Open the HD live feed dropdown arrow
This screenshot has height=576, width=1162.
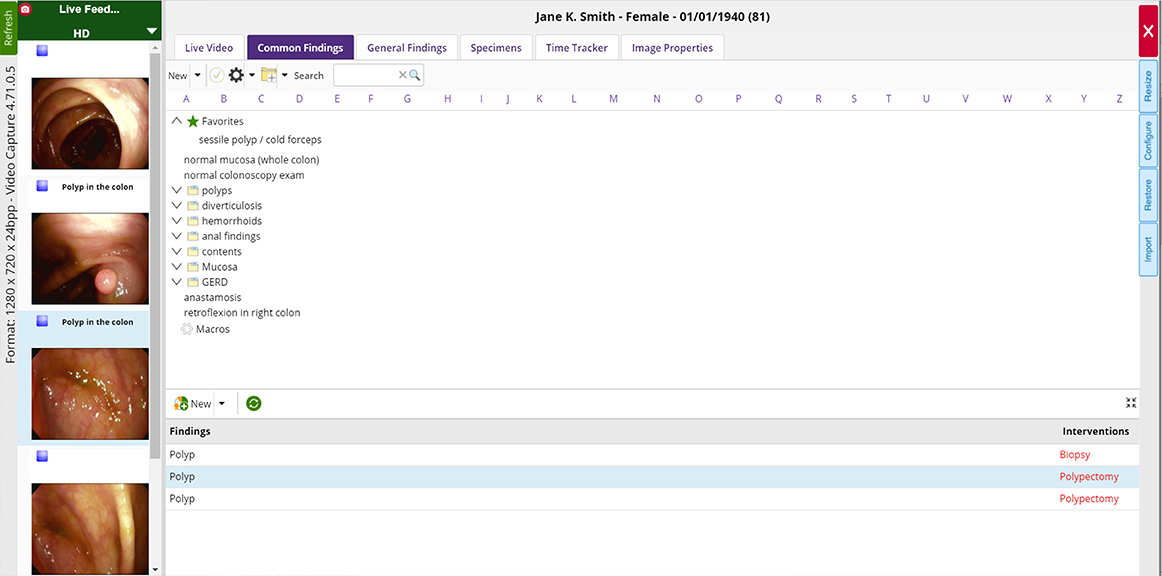(x=151, y=32)
